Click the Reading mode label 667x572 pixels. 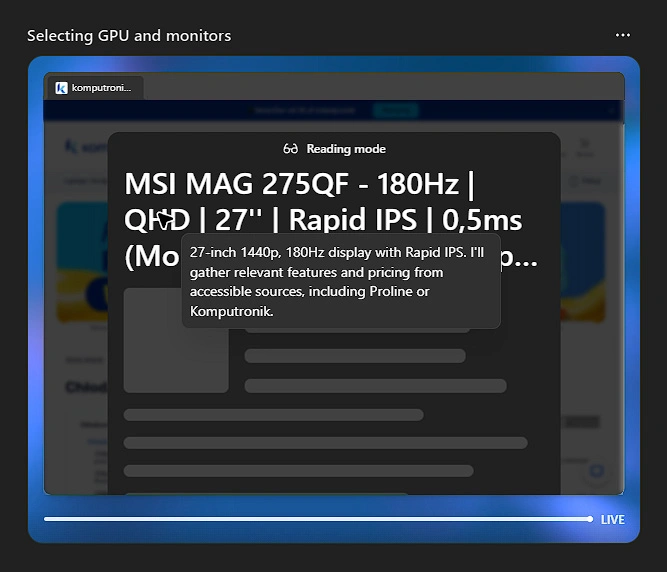point(346,149)
